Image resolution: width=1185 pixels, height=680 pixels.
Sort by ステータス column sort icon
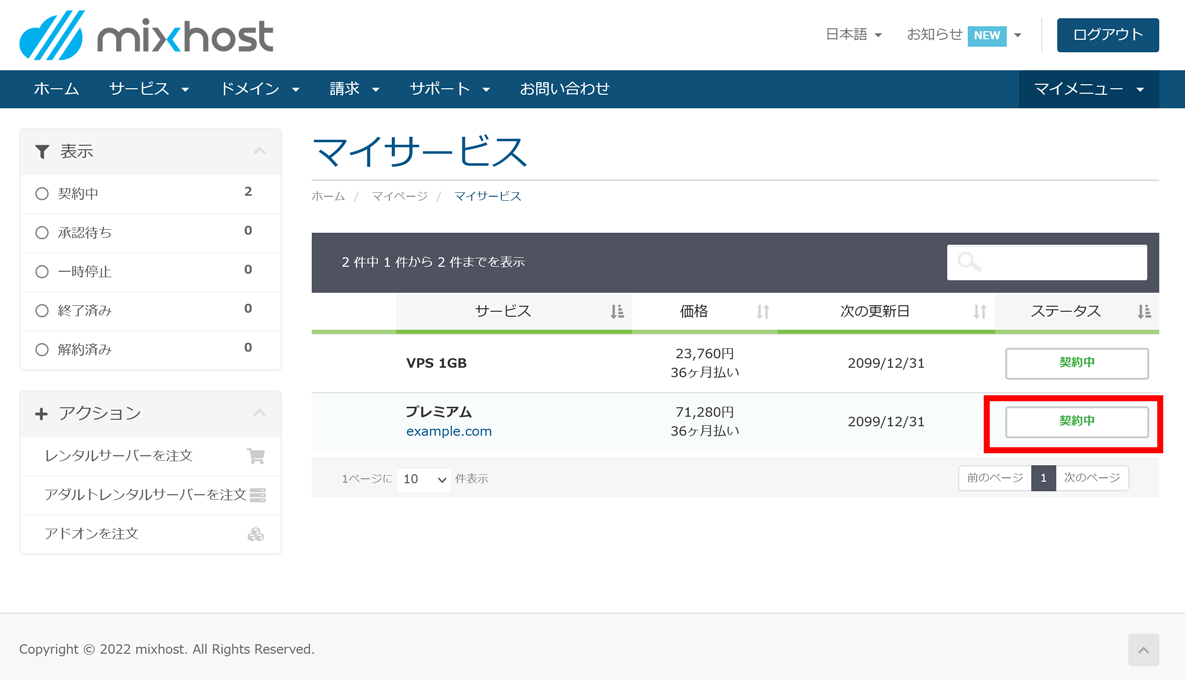point(1144,311)
